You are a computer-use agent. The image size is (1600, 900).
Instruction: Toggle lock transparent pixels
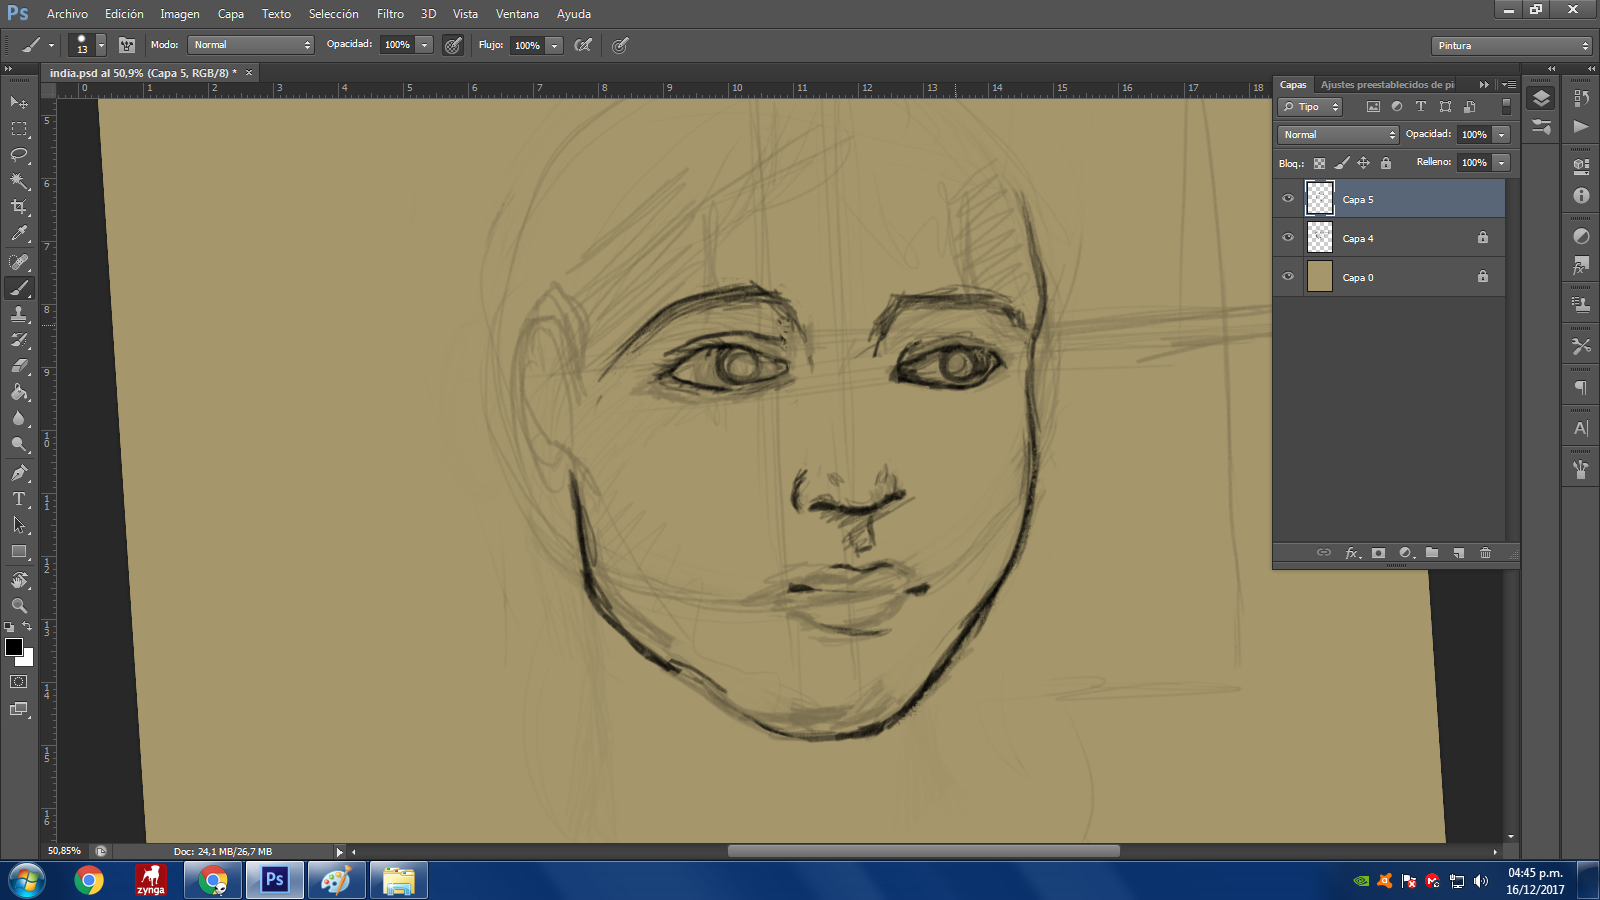point(1319,163)
